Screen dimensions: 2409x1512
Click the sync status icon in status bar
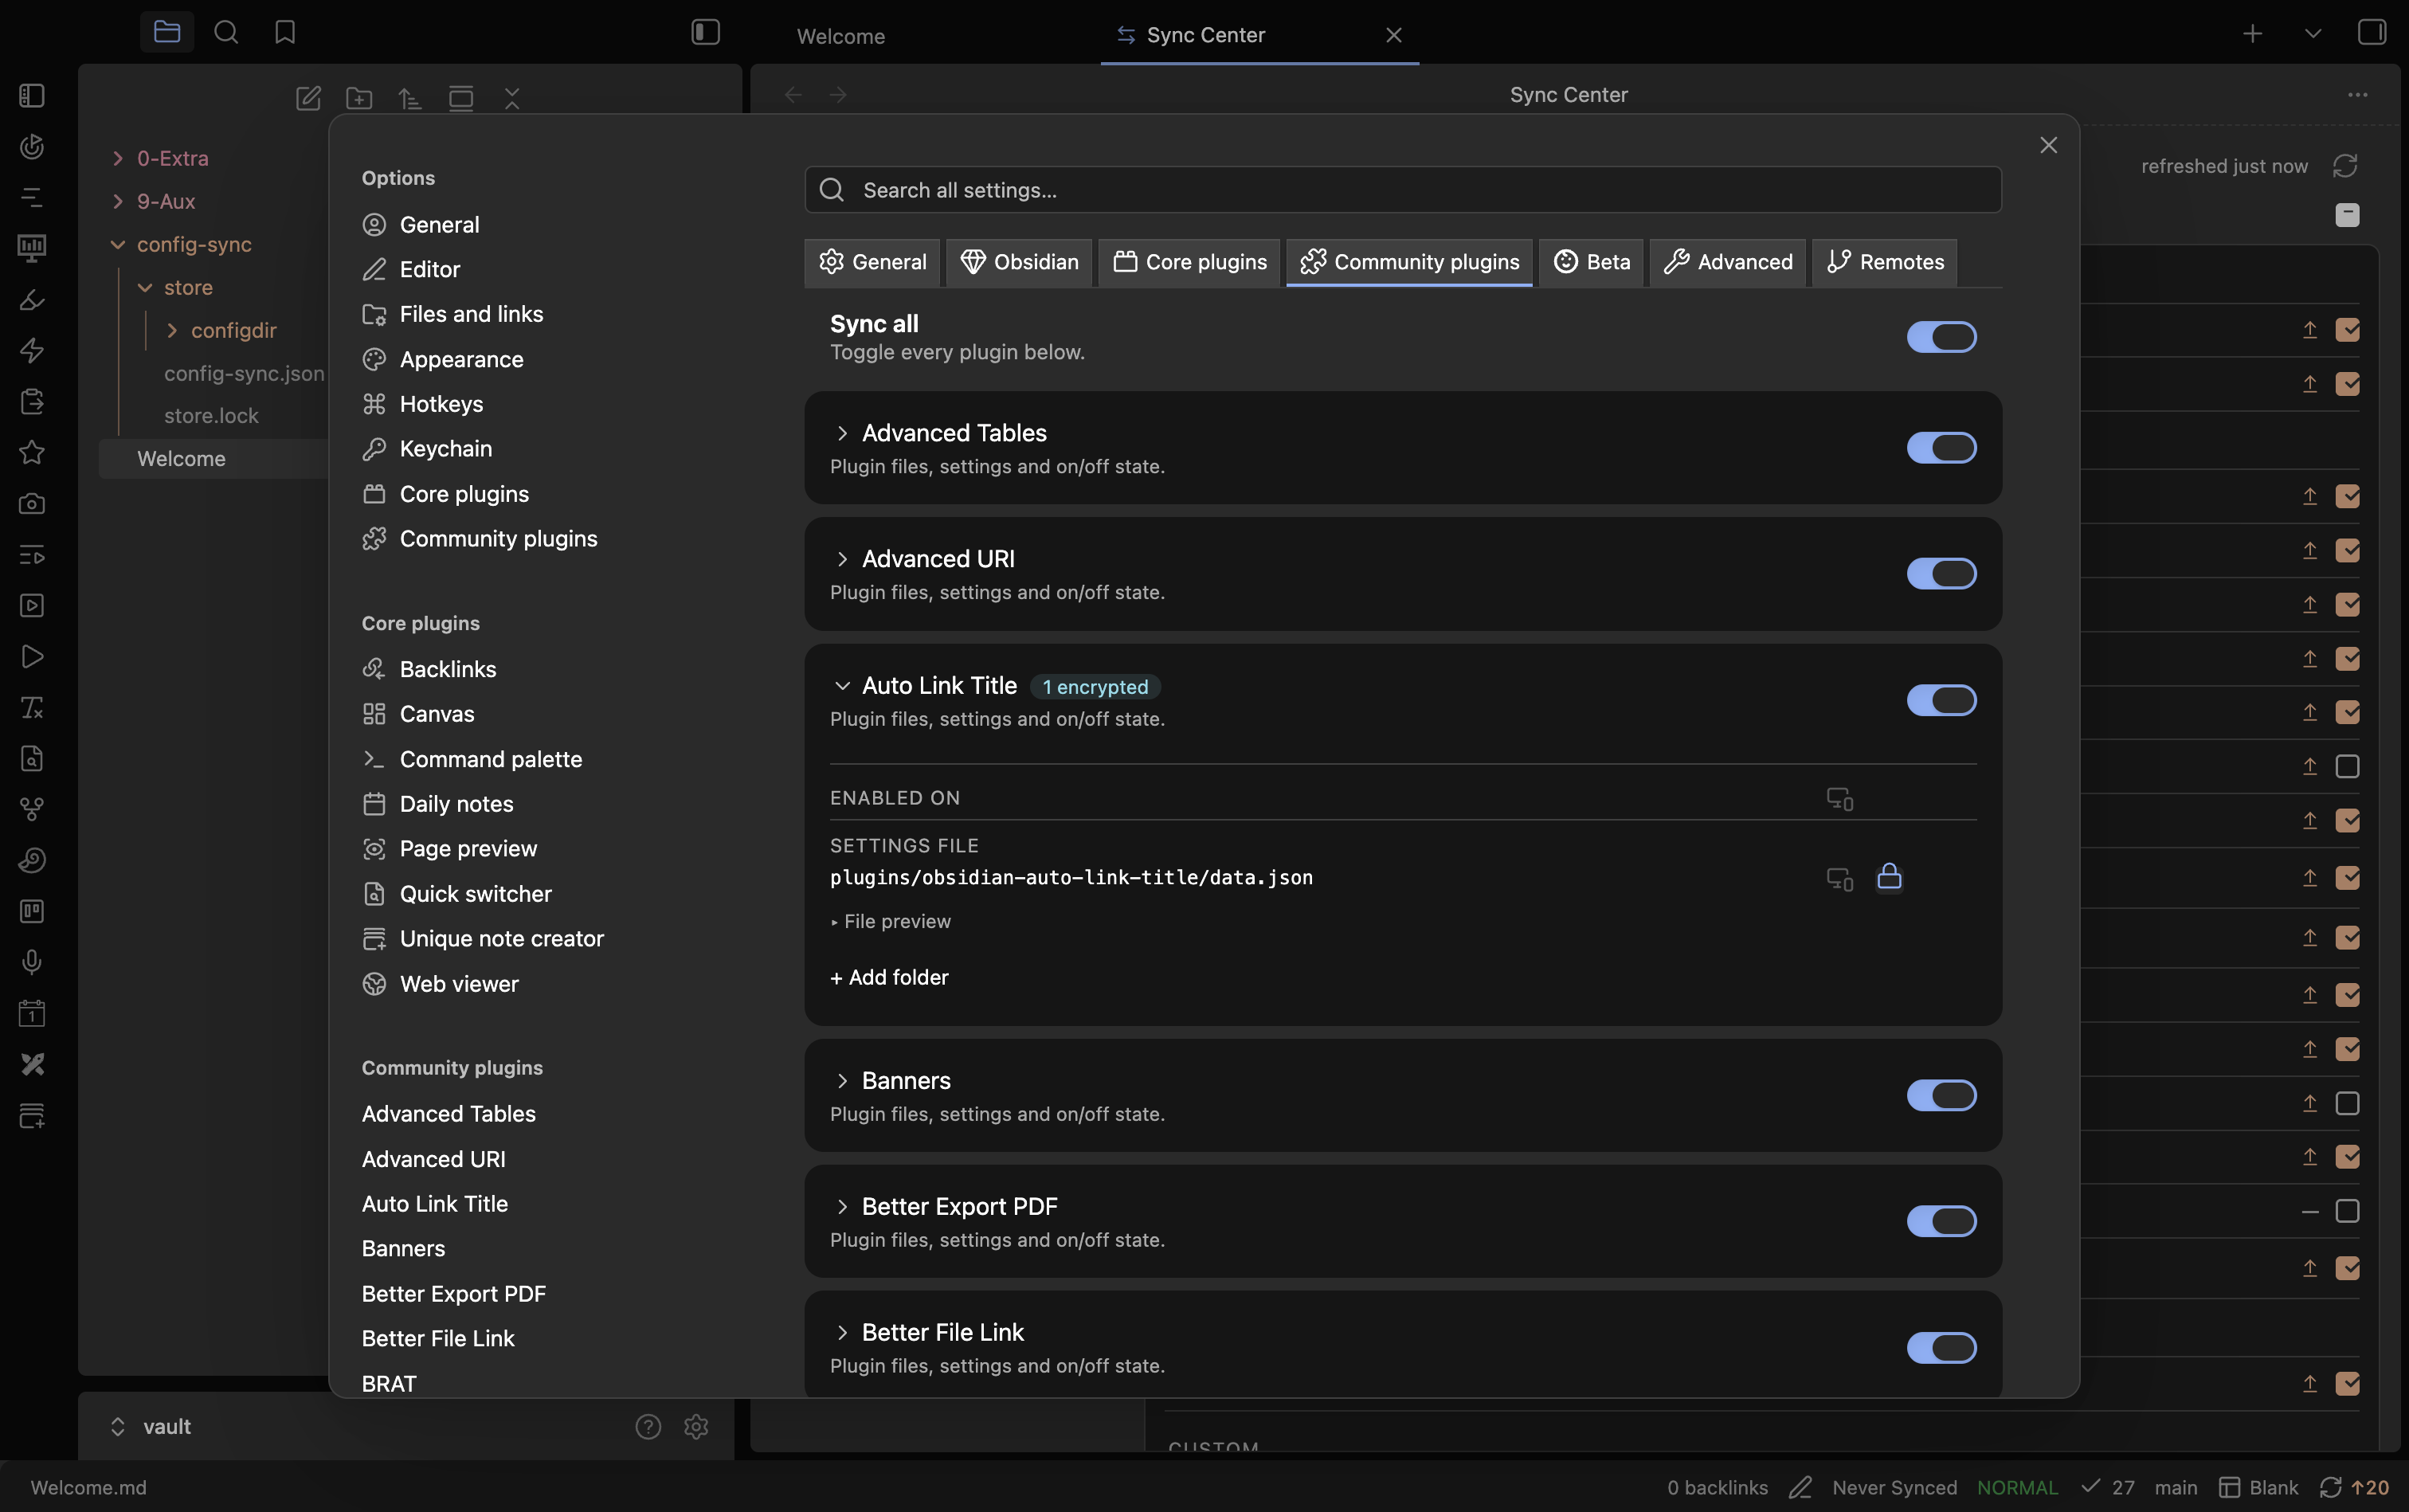pos(2330,1487)
